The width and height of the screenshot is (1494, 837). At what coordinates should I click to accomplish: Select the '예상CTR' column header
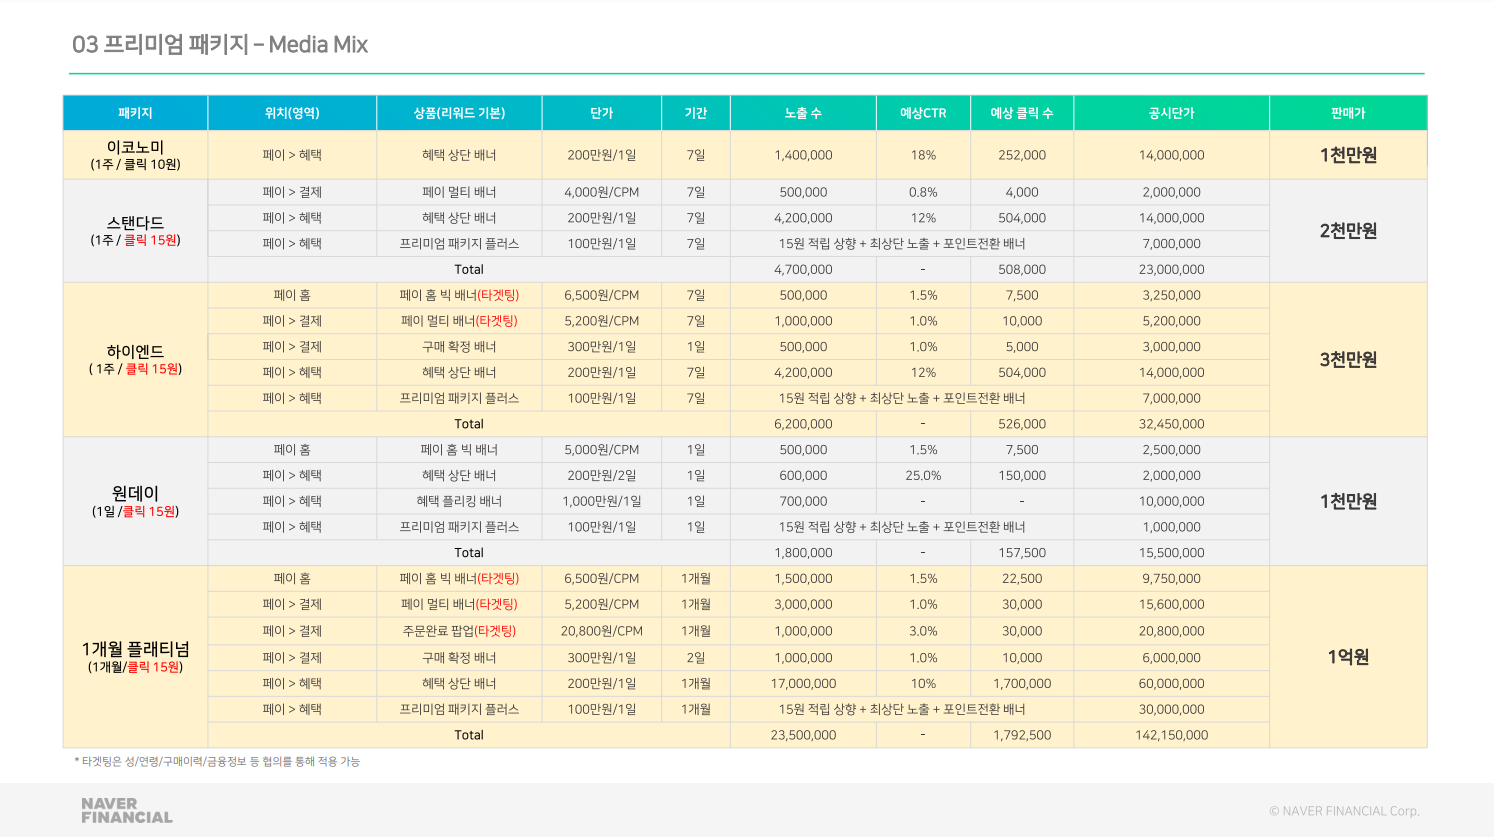[x=923, y=113]
